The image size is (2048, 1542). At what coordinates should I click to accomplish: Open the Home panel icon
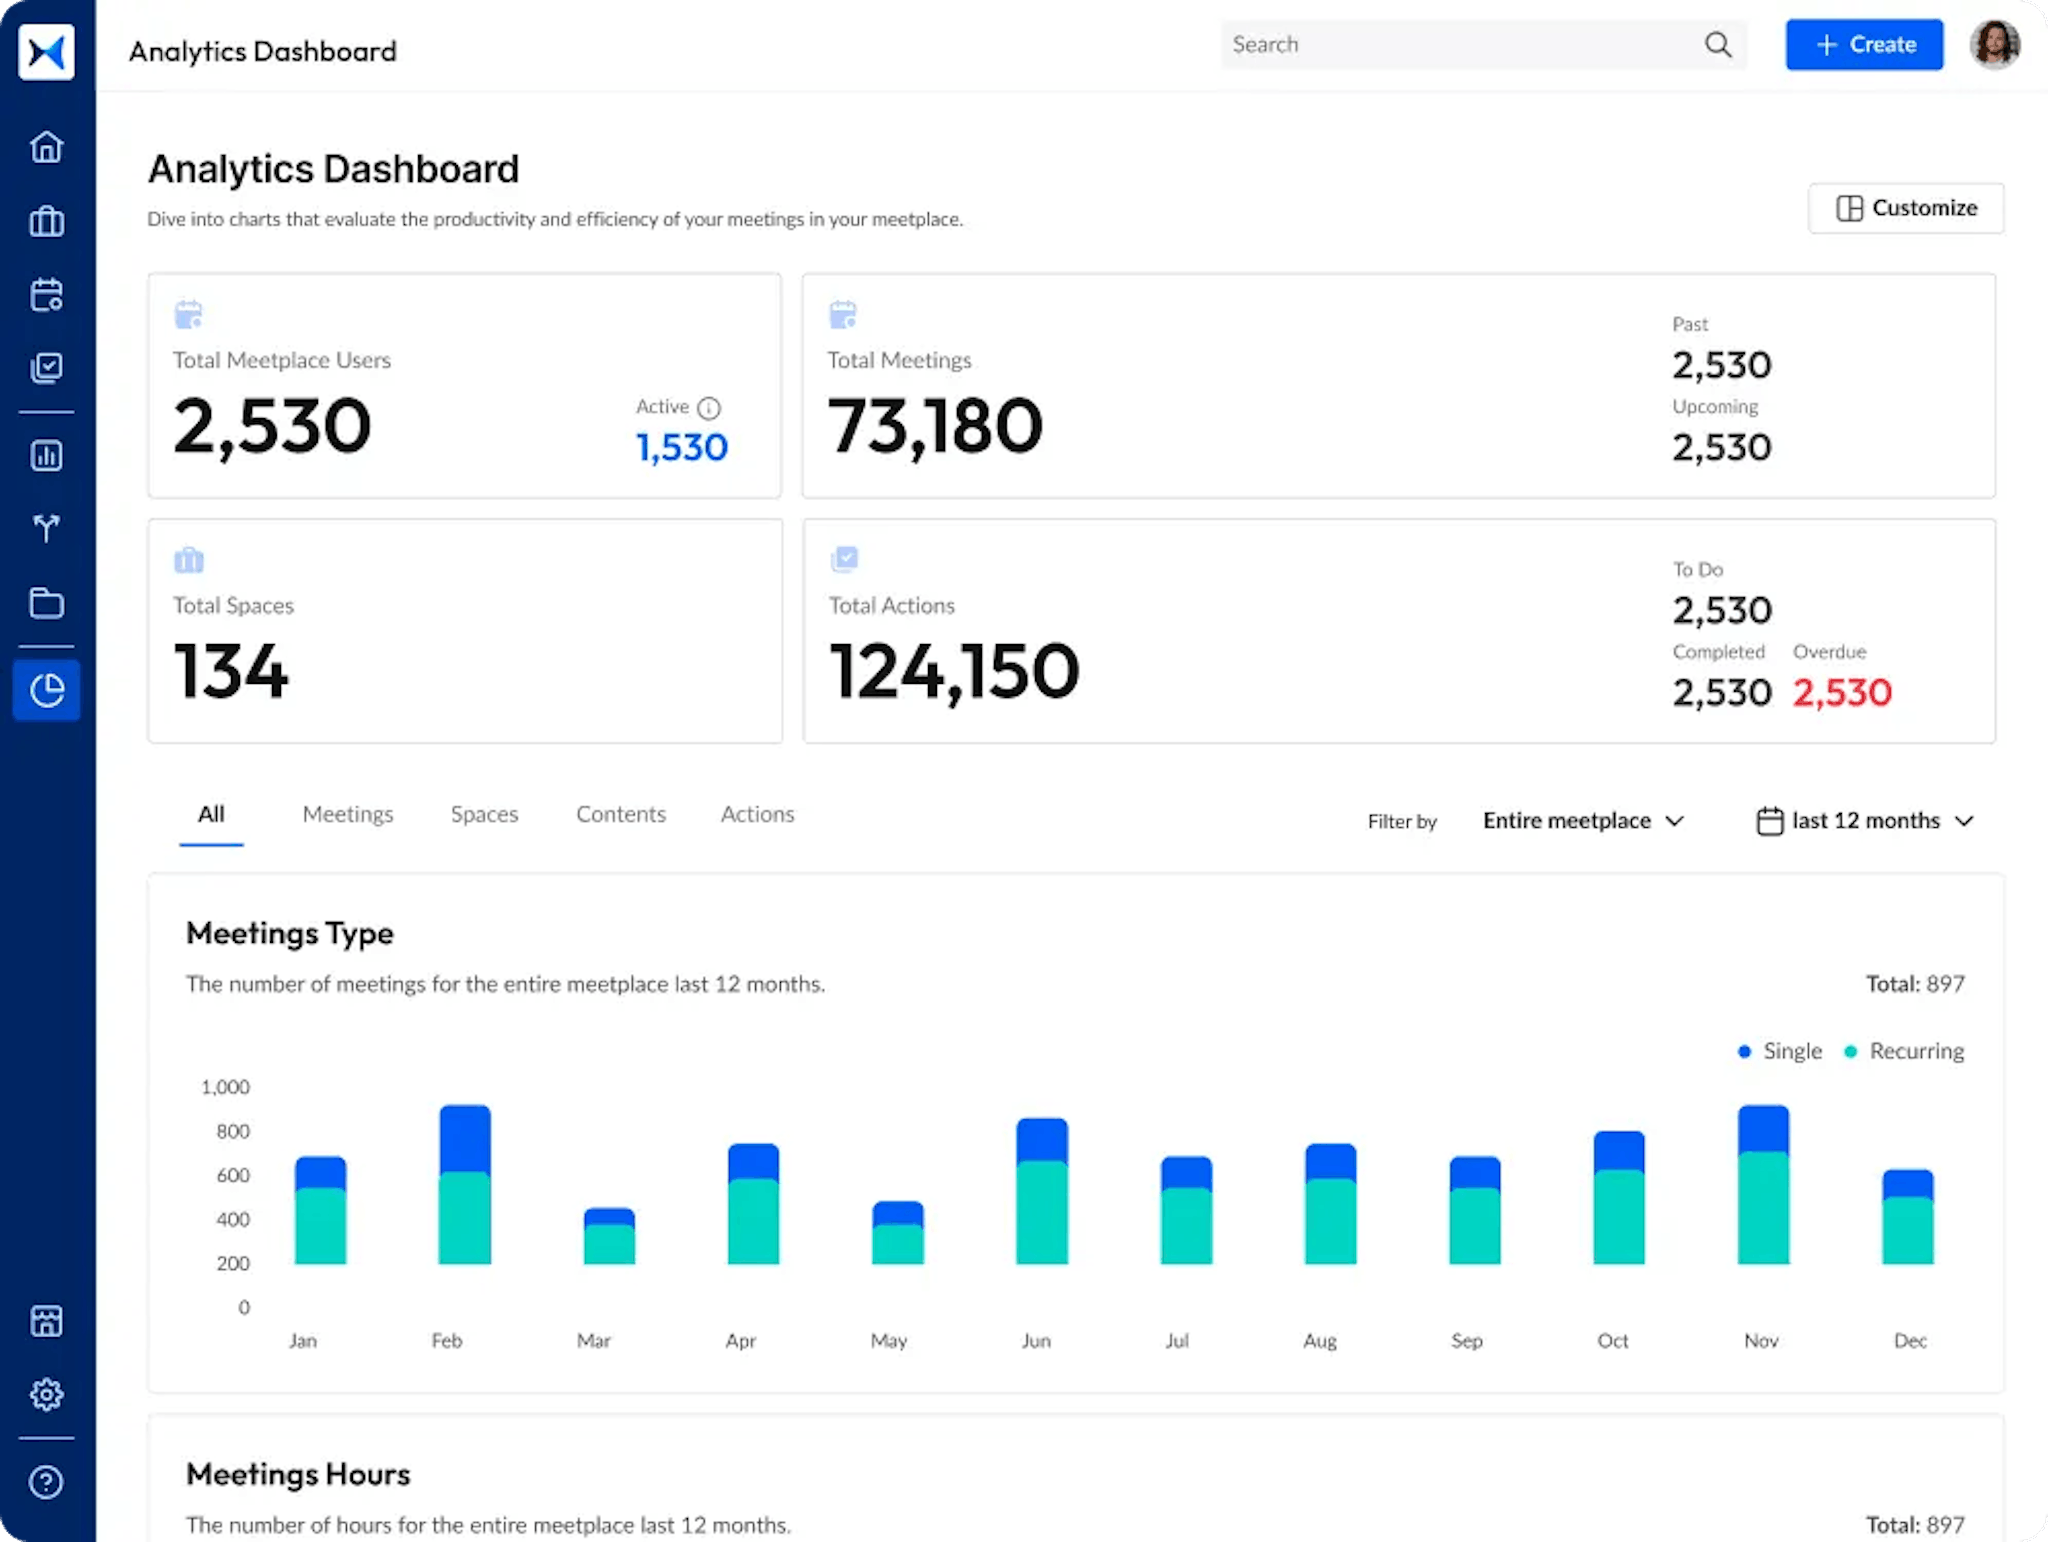tap(45, 146)
